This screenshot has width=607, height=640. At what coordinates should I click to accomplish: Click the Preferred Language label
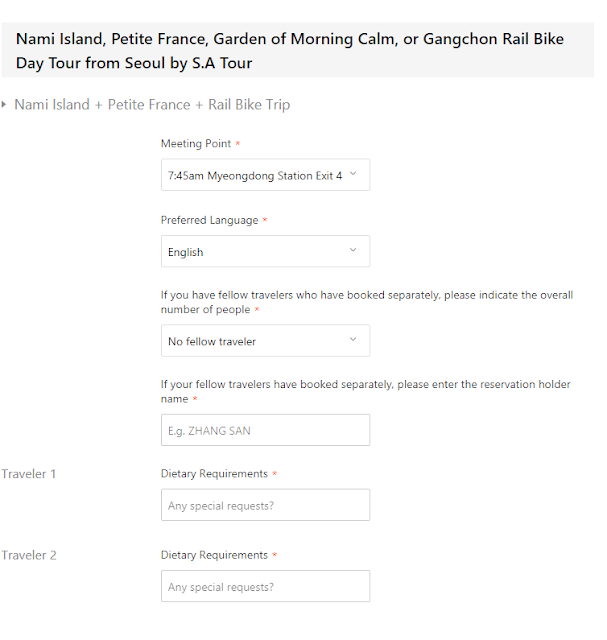tap(209, 220)
